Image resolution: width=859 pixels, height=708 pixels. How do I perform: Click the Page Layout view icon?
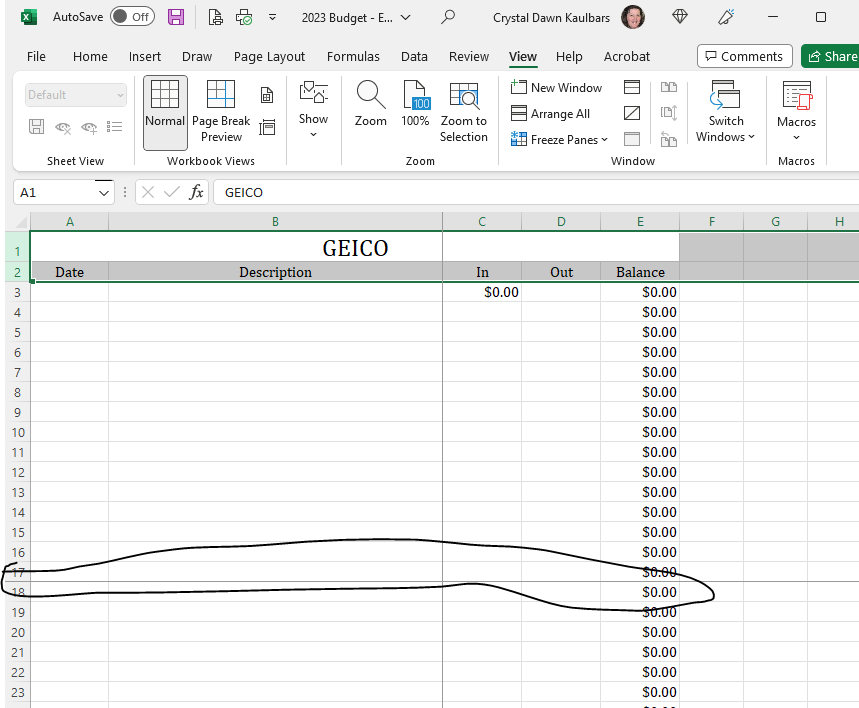[267, 95]
